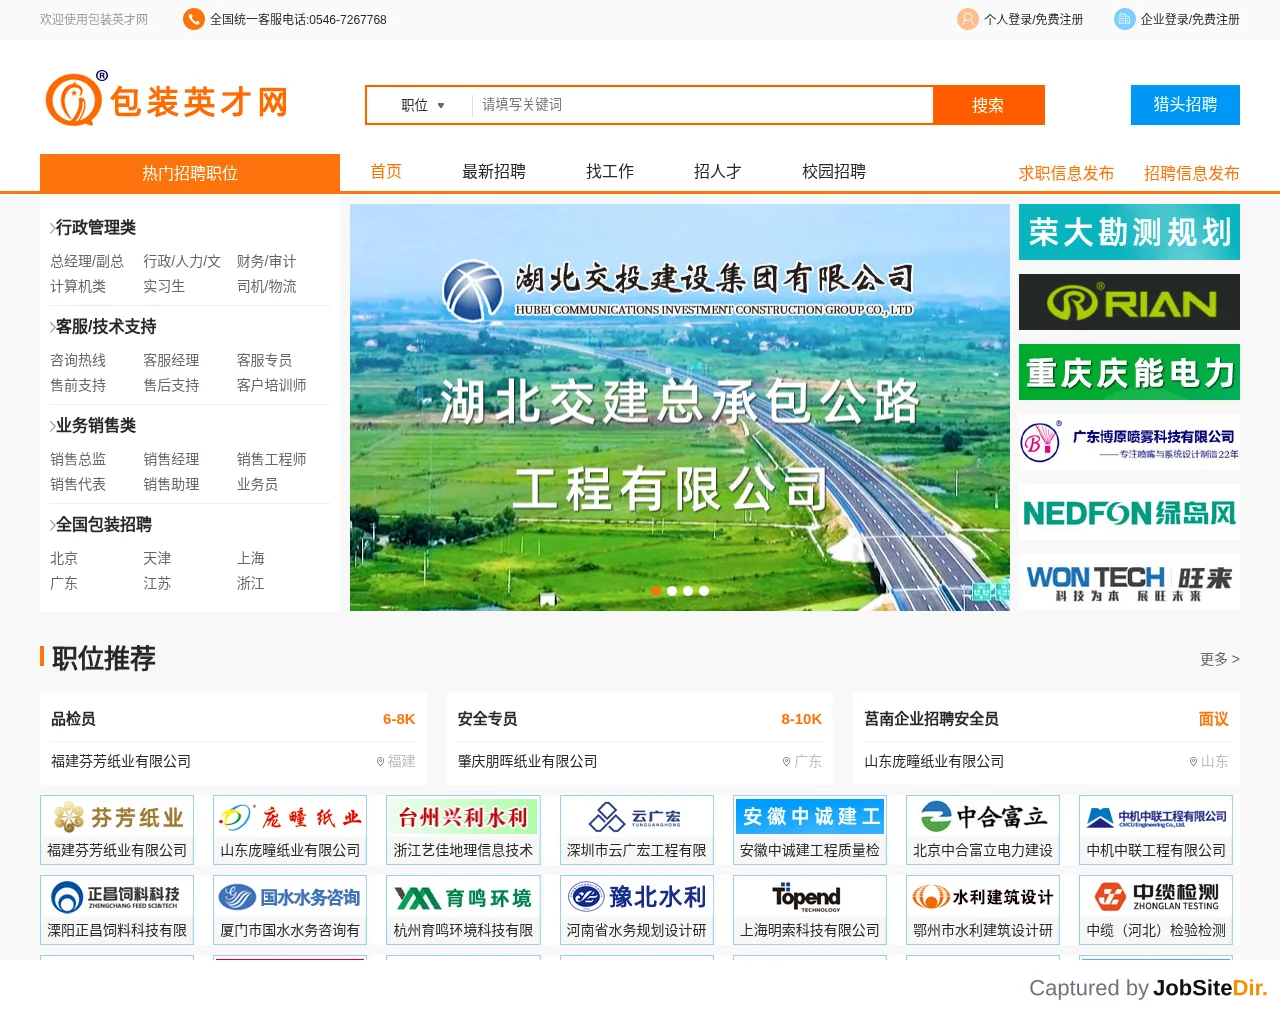Open 安徽中诚建工 logo
This screenshot has height=1018, width=1280.
pos(810,817)
